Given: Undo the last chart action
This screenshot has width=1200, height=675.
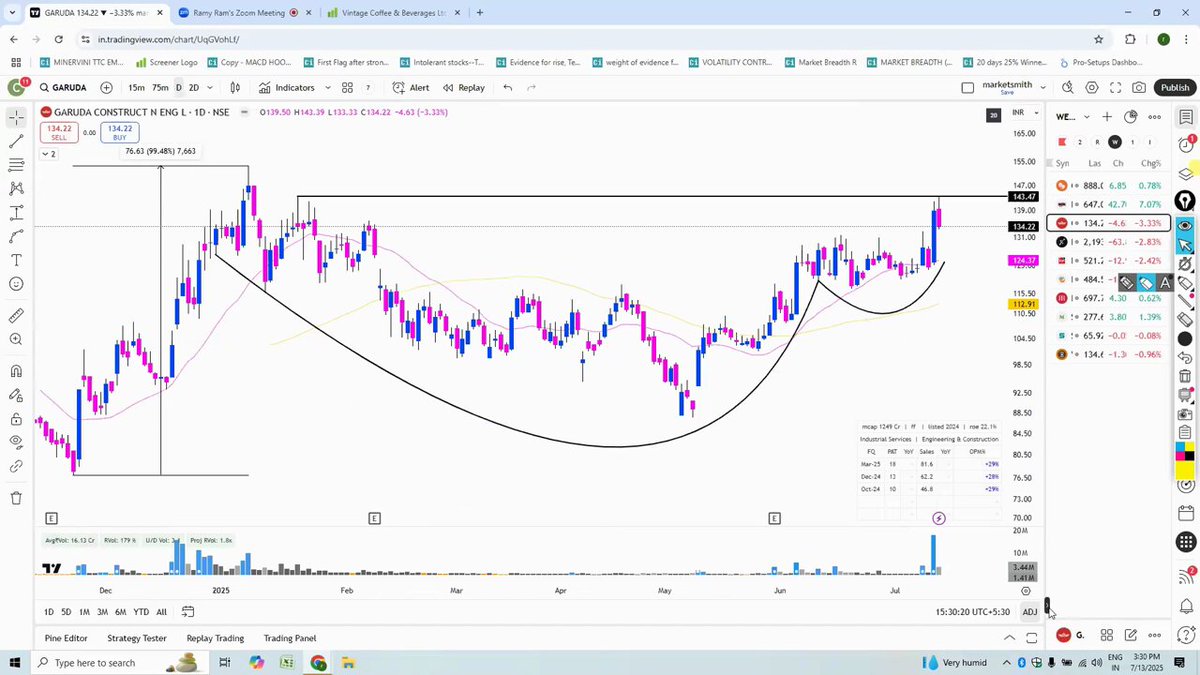Looking at the screenshot, I should (x=508, y=87).
